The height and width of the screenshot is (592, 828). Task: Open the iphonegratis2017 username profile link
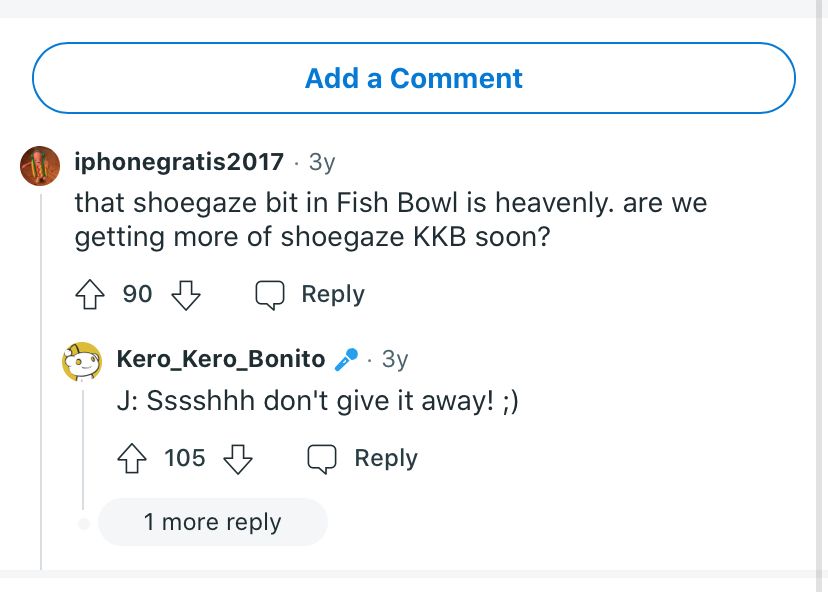pos(180,162)
